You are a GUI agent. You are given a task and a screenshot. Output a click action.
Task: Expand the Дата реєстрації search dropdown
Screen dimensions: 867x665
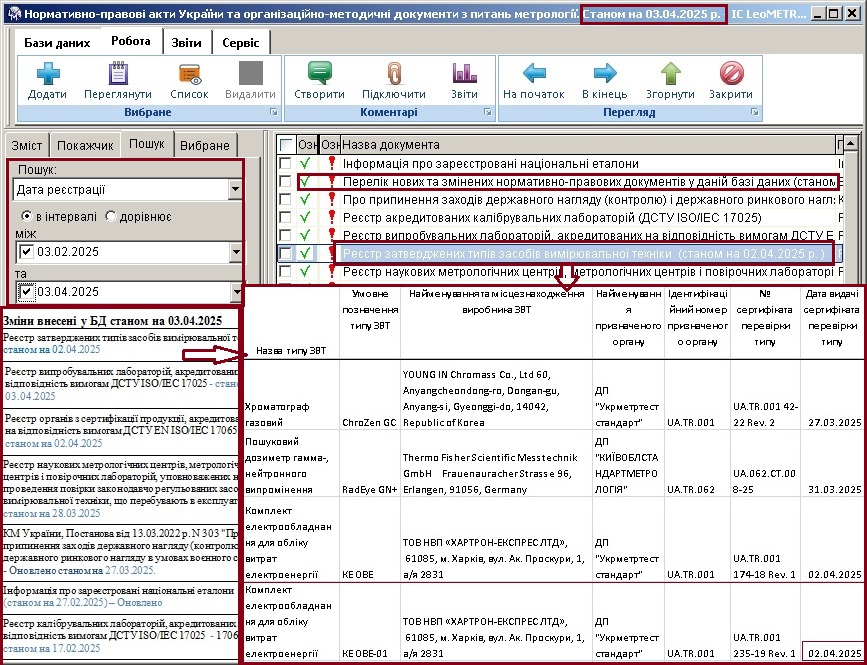tap(235, 190)
